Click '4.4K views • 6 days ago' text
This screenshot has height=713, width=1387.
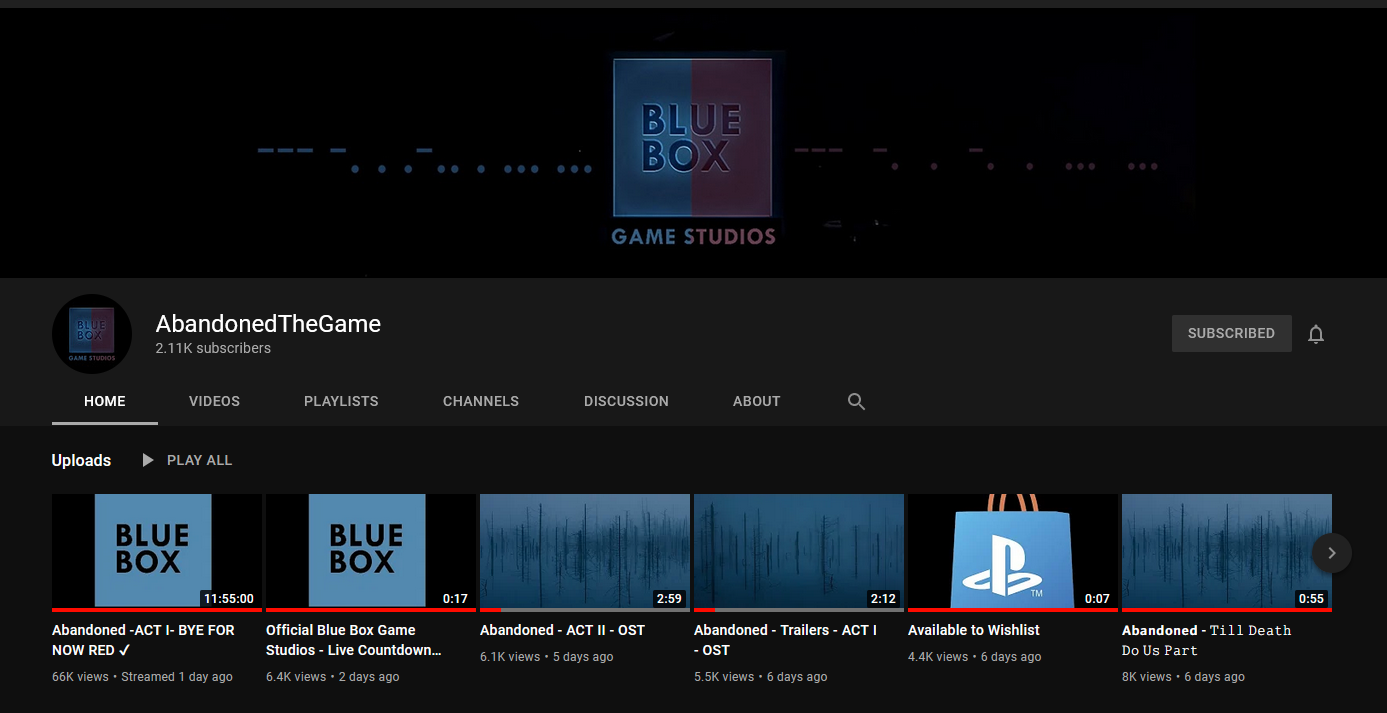(x=975, y=657)
